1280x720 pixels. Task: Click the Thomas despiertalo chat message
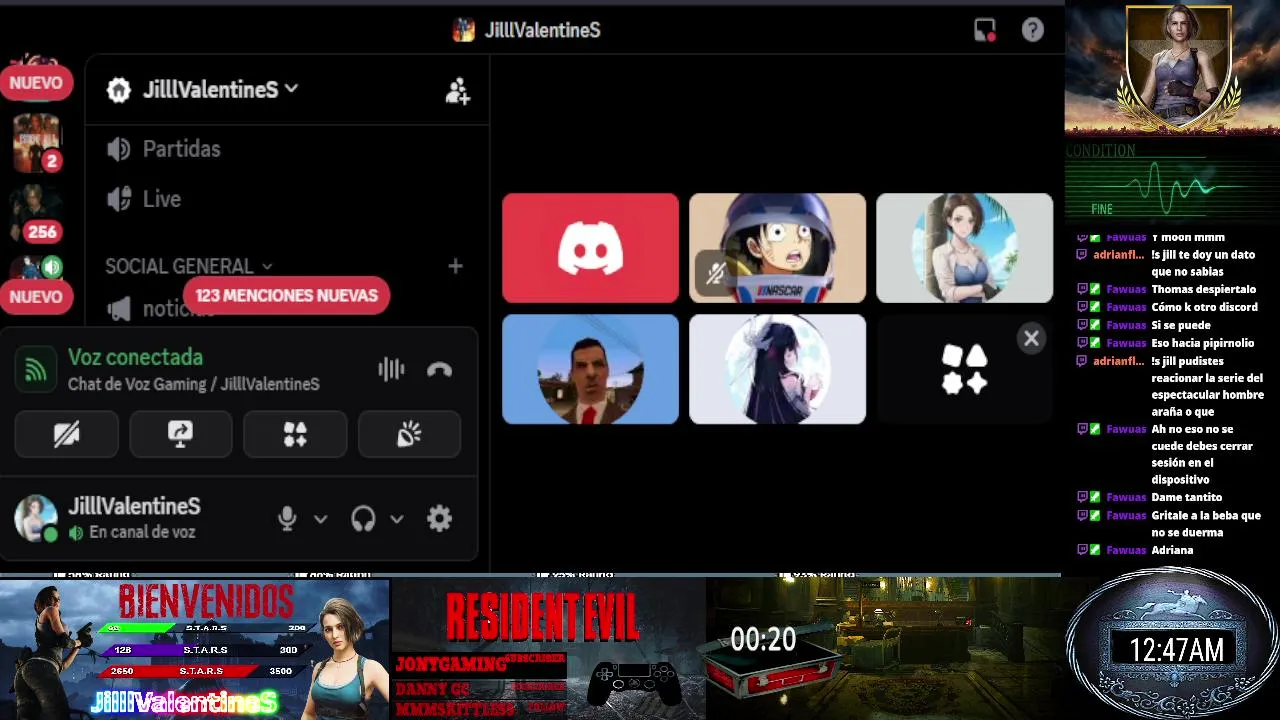click(x=1203, y=289)
